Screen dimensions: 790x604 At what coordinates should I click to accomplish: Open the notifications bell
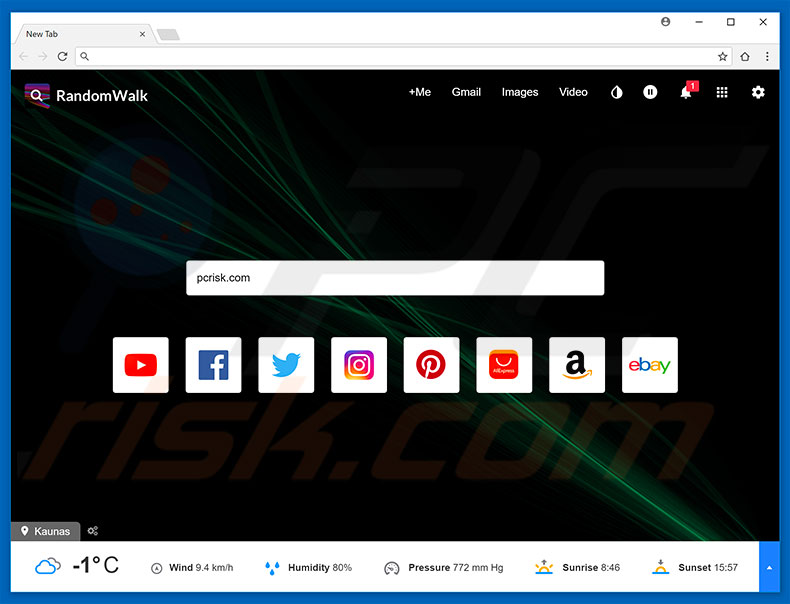686,92
